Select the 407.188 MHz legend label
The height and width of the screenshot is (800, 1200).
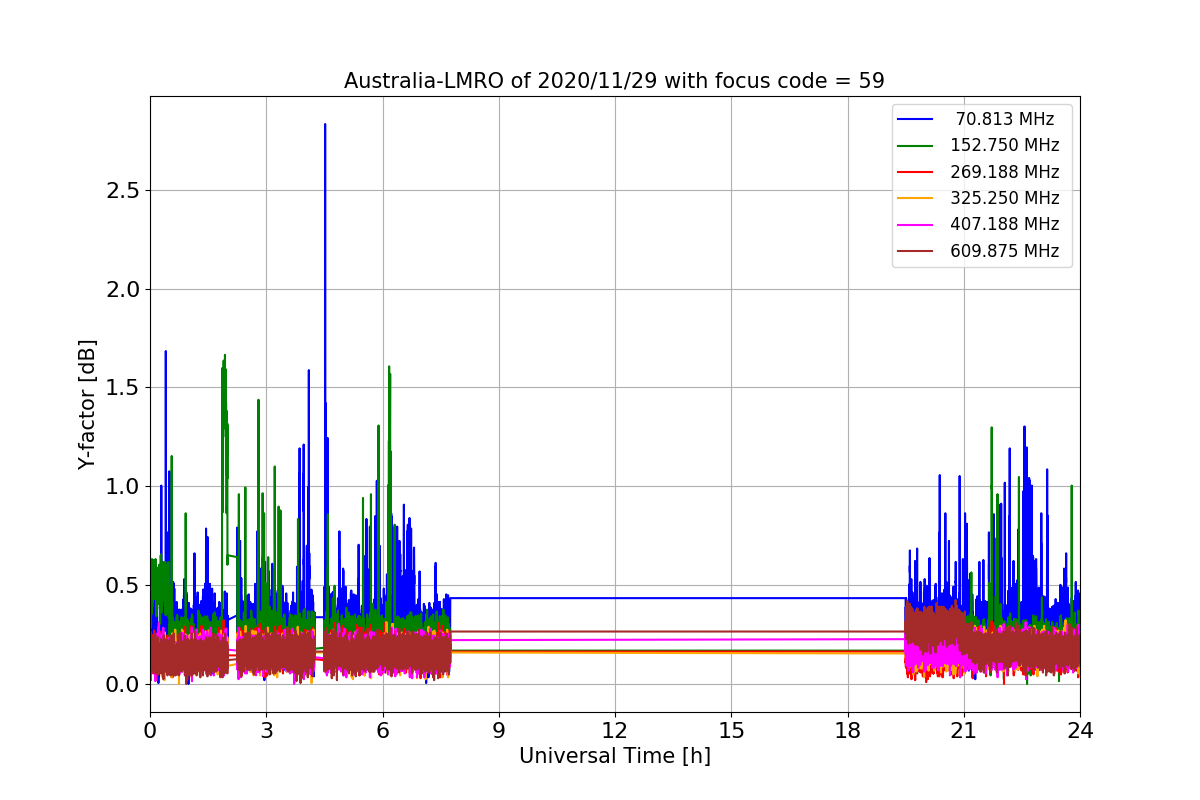(x=1004, y=224)
